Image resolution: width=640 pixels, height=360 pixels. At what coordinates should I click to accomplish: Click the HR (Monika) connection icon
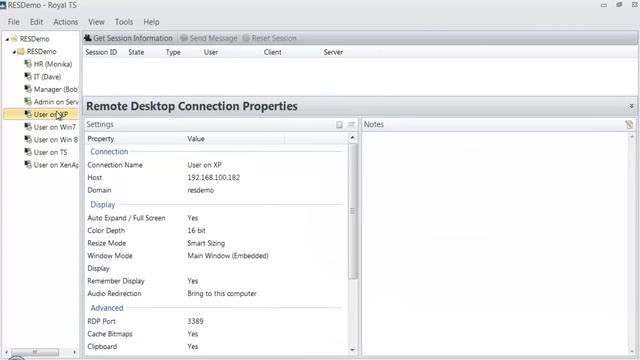coord(28,64)
